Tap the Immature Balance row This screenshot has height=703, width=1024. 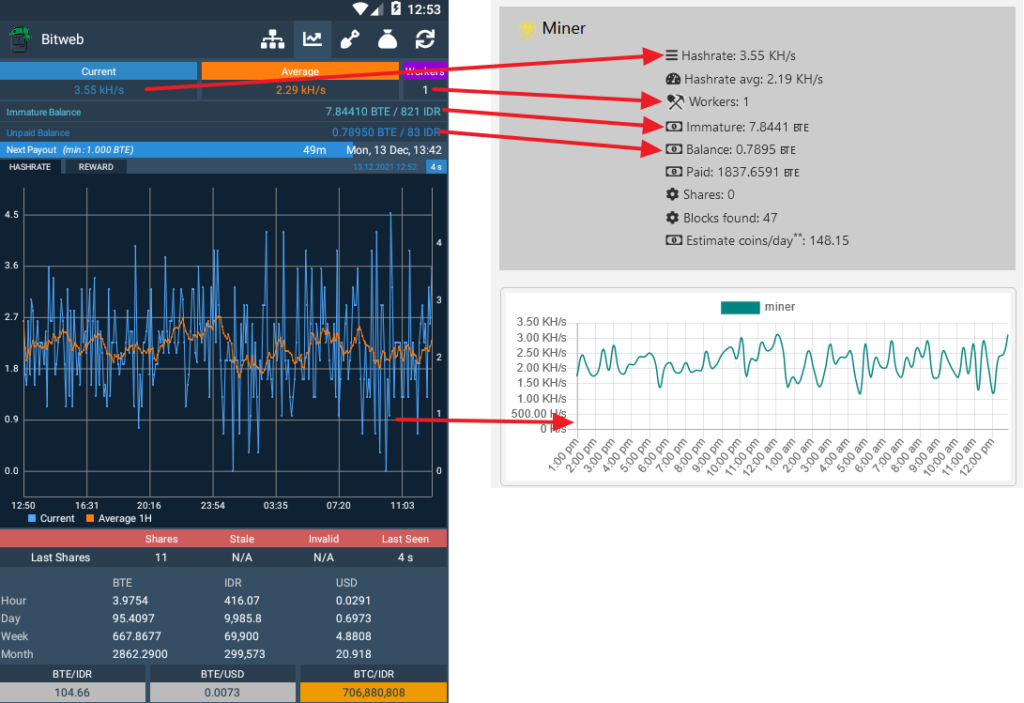point(224,112)
